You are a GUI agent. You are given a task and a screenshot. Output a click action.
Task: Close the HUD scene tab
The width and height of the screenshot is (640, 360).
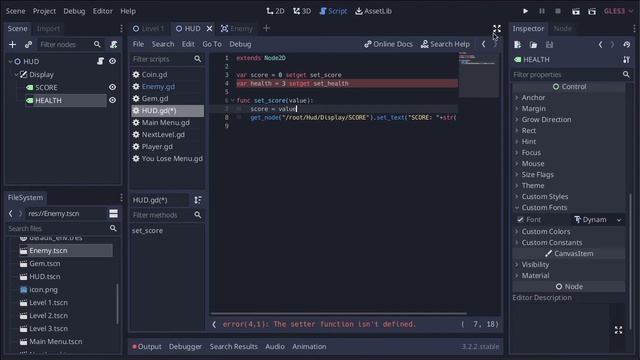tap(209, 29)
